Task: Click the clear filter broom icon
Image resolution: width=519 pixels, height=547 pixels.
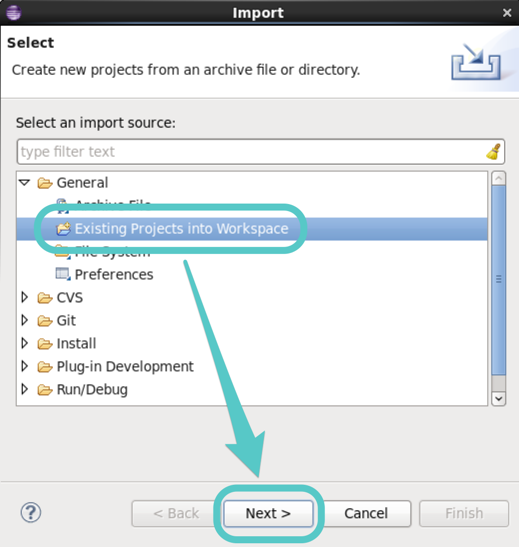Action: click(x=494, y=152)
